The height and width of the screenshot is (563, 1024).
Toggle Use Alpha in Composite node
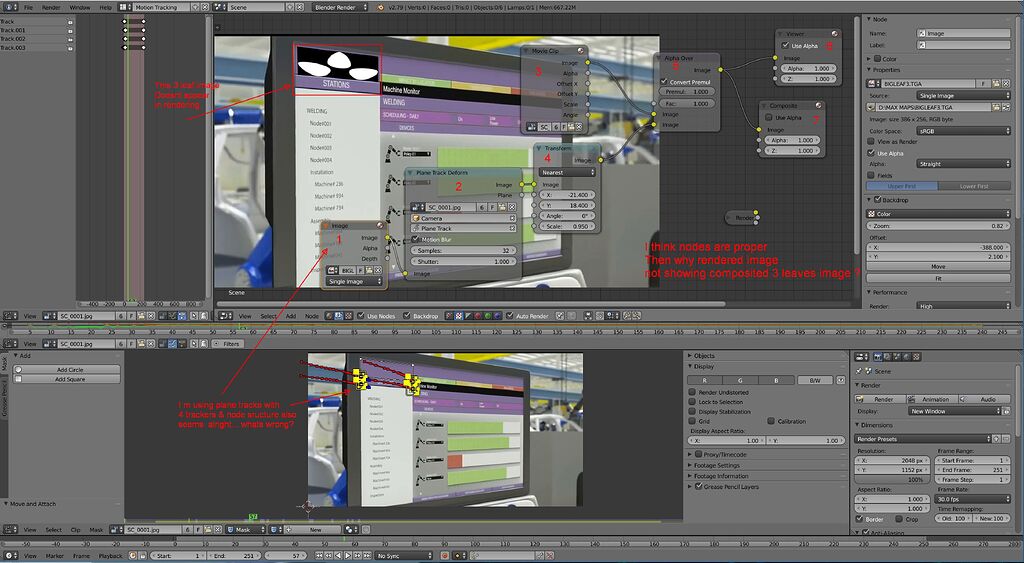[x=768, y=118]
